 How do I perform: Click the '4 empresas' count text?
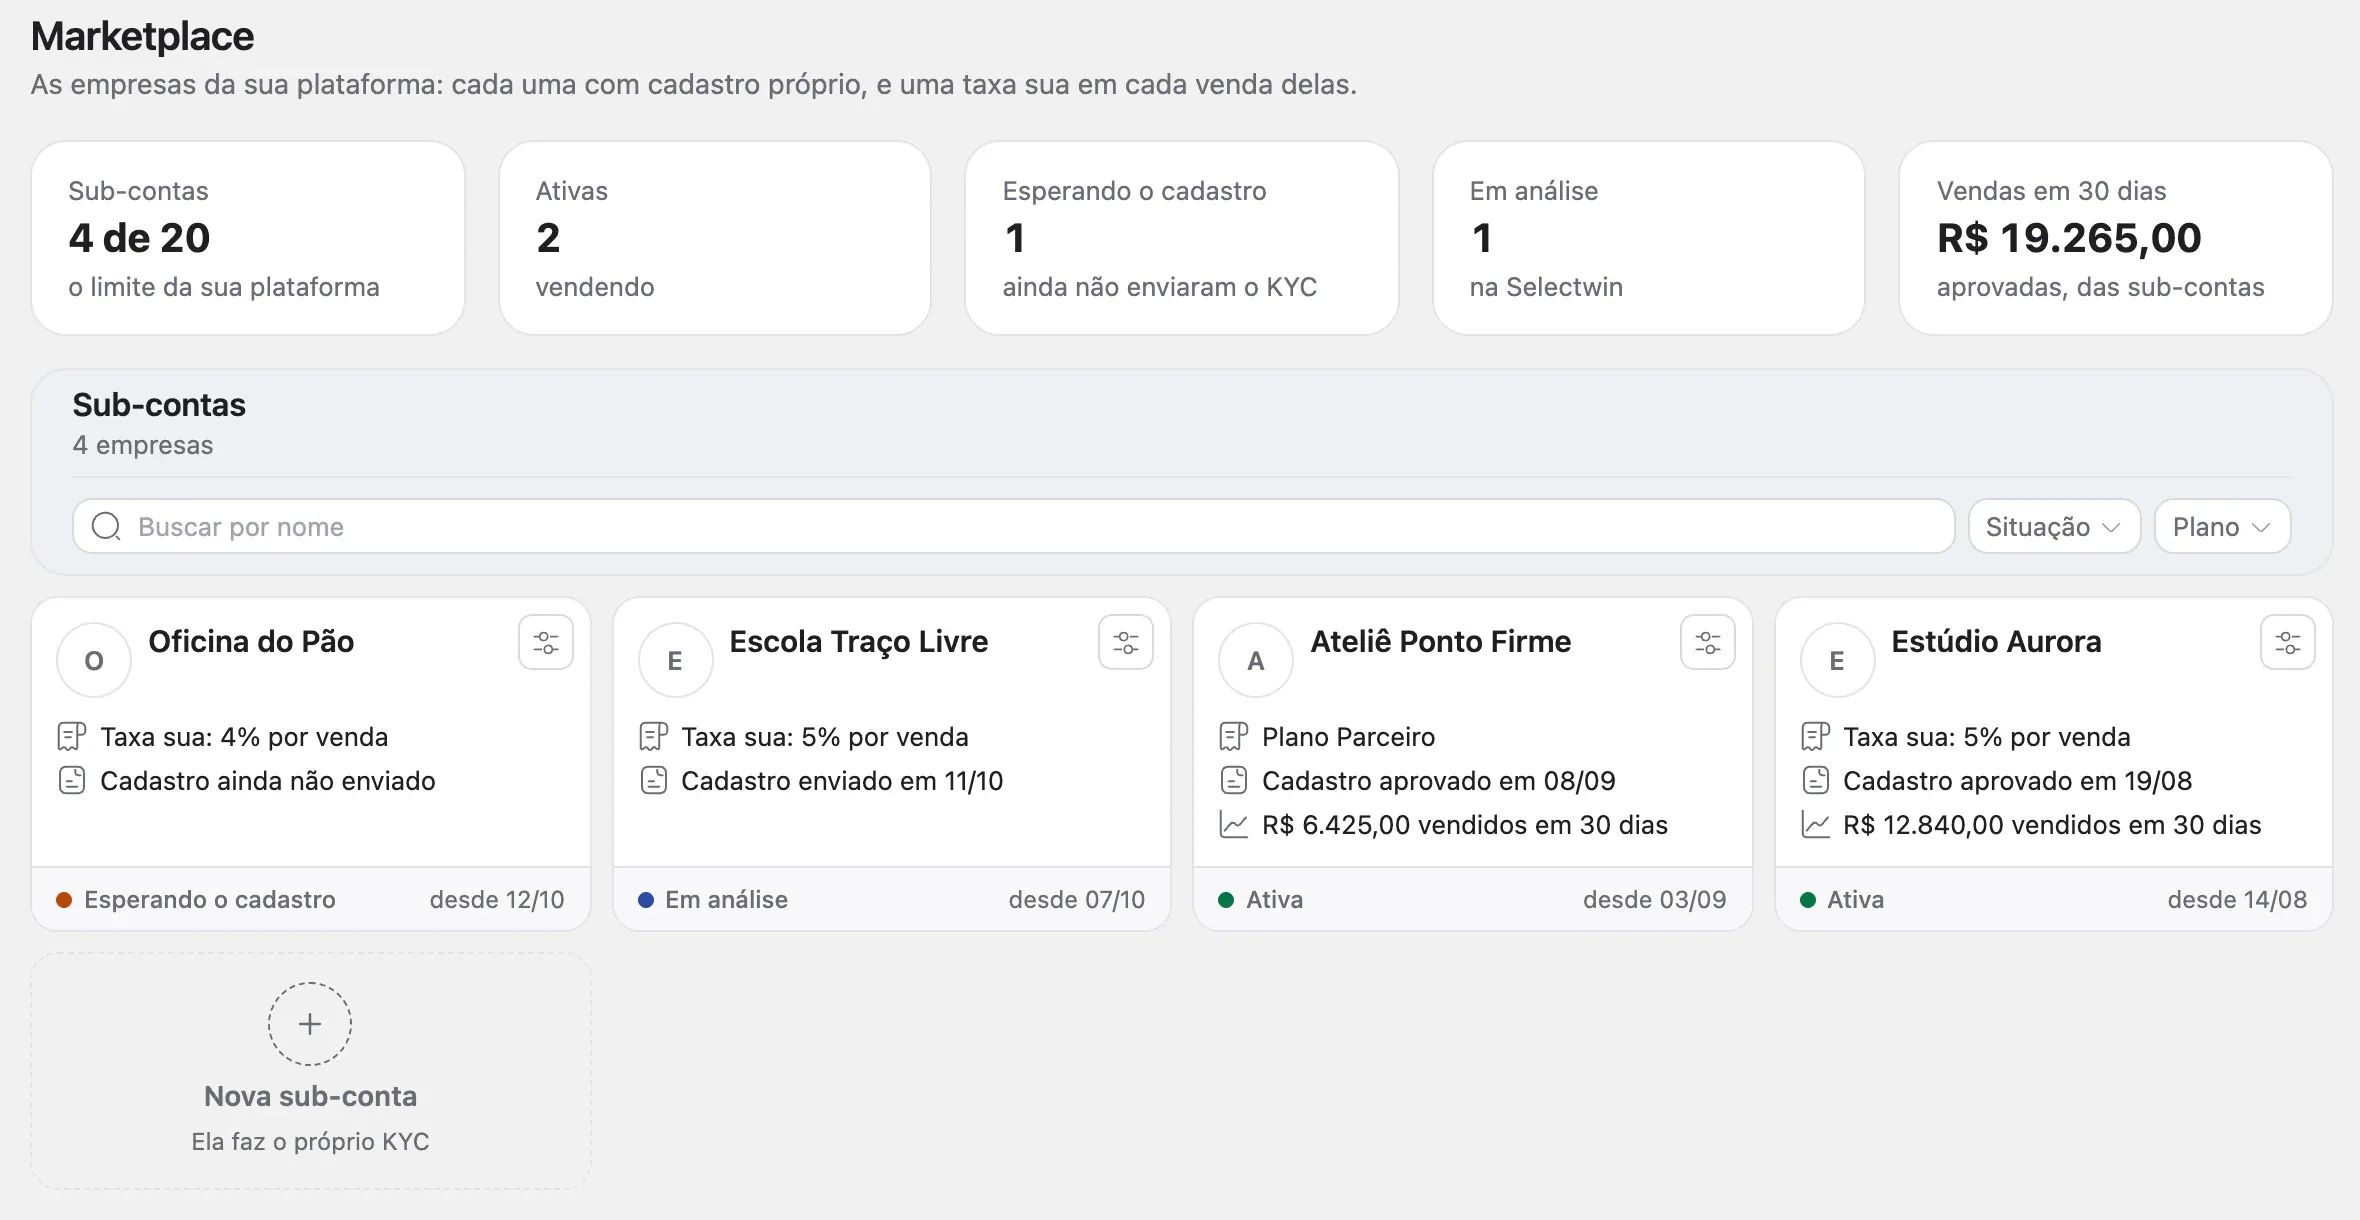click(x=143, y=445)
